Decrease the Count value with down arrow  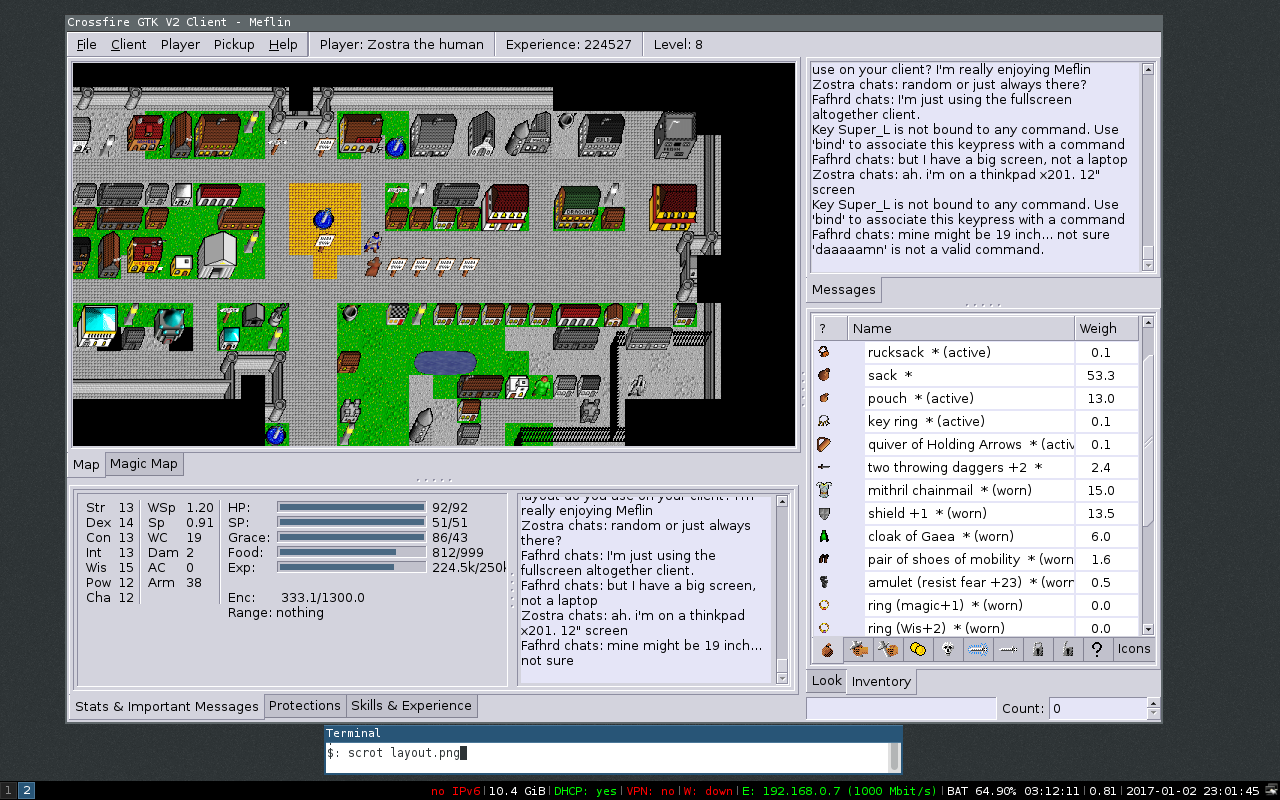[x=1155, y=714]
